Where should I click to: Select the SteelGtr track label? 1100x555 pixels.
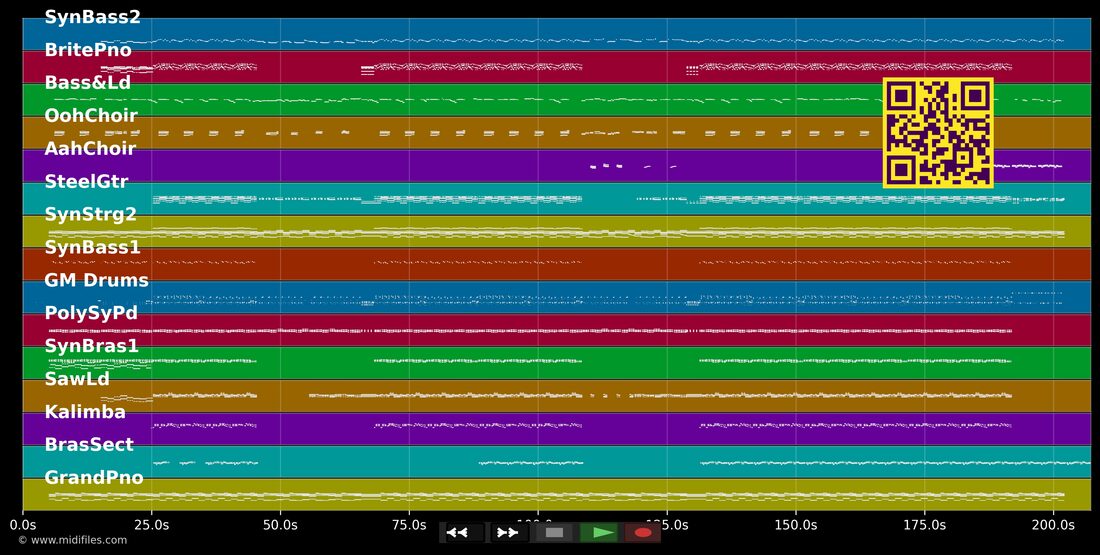click(x=86, y=182)
